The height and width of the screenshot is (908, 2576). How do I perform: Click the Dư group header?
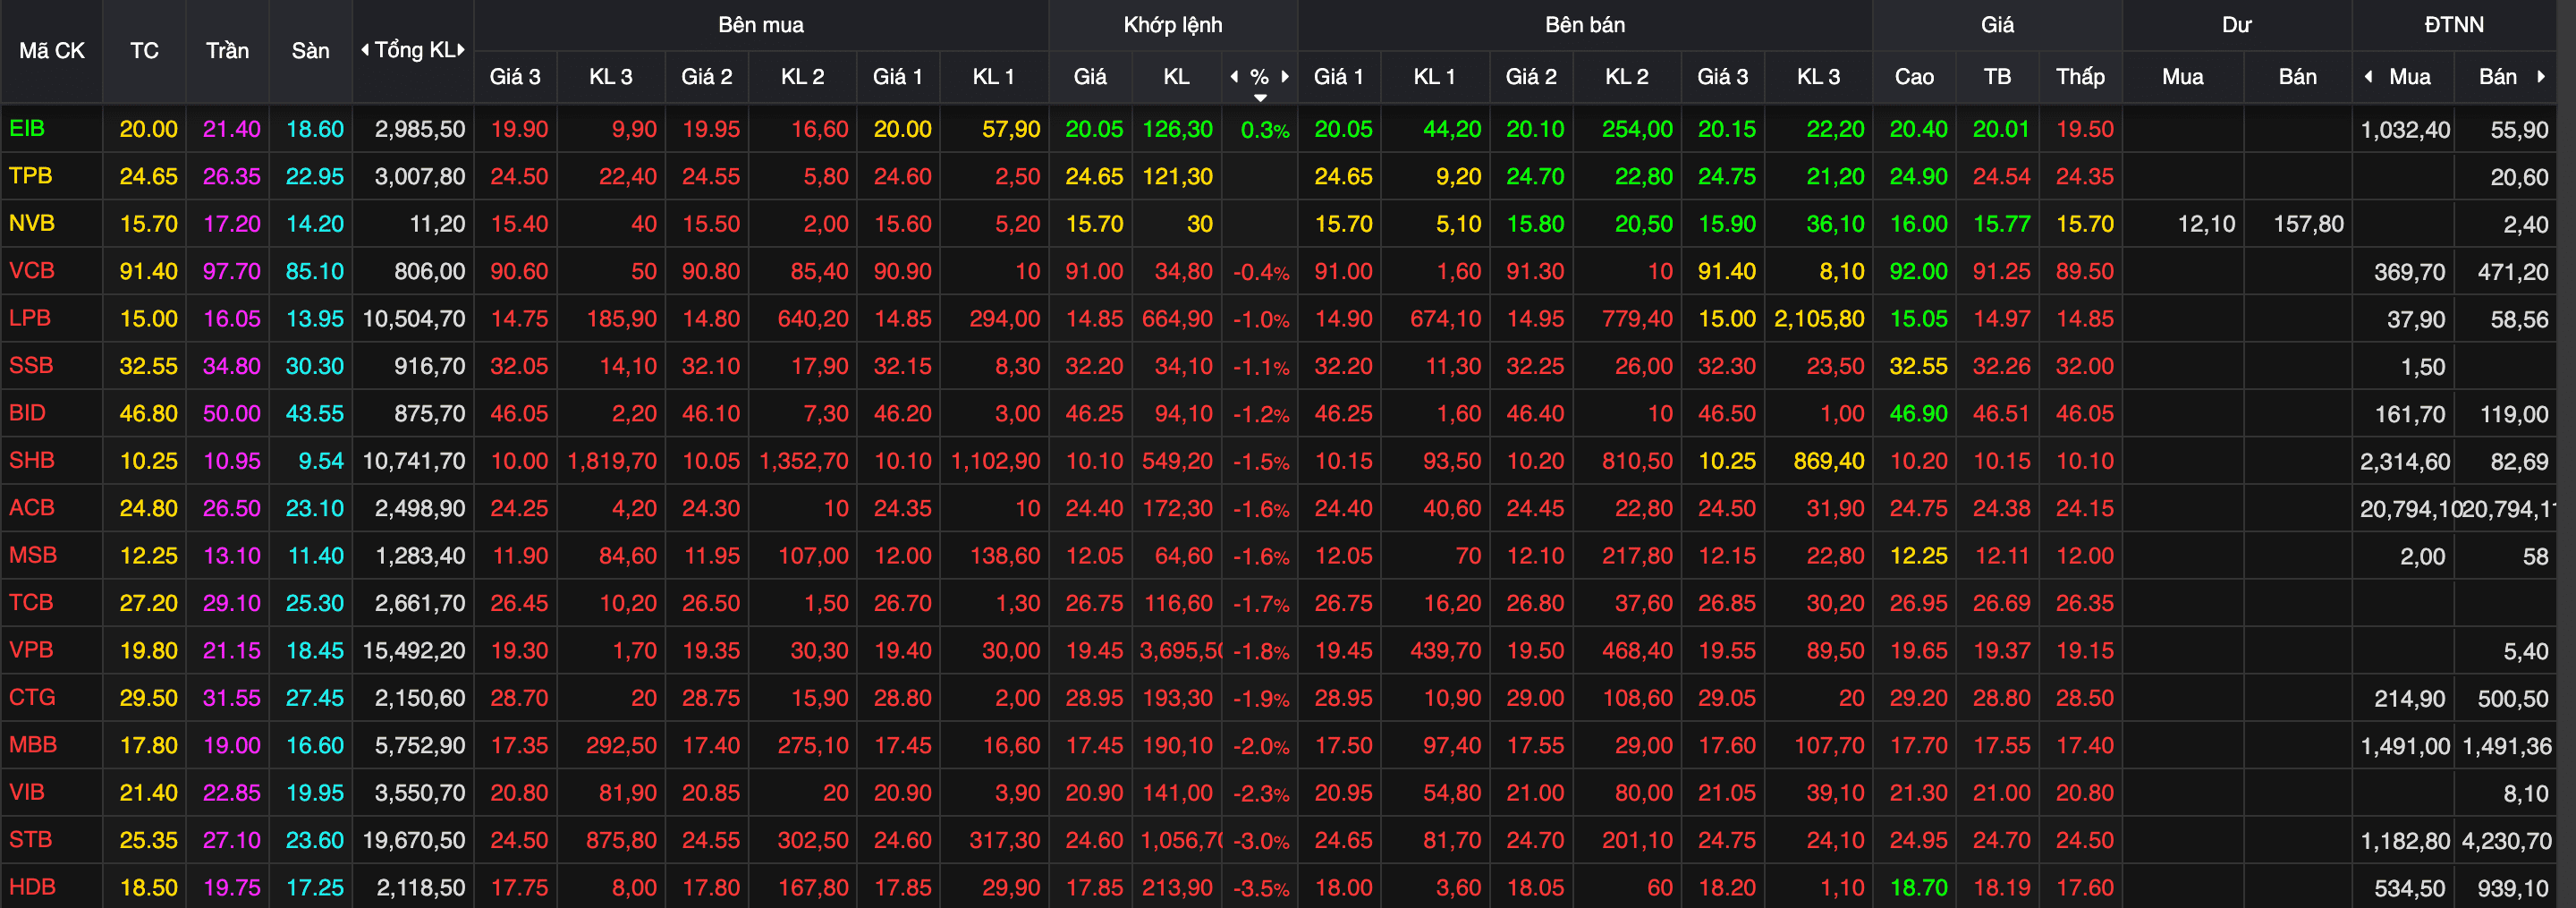click(2237, 25)
